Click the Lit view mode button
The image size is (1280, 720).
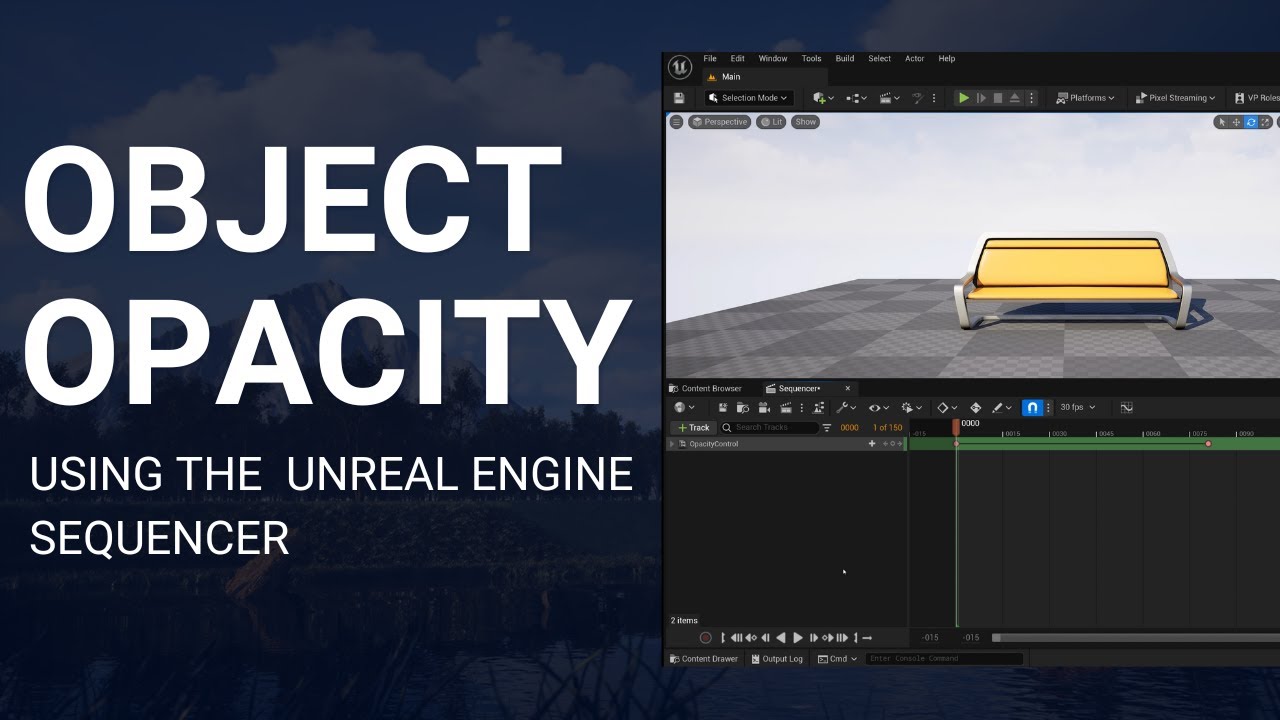pyautogui.click(x=771, y=122)
